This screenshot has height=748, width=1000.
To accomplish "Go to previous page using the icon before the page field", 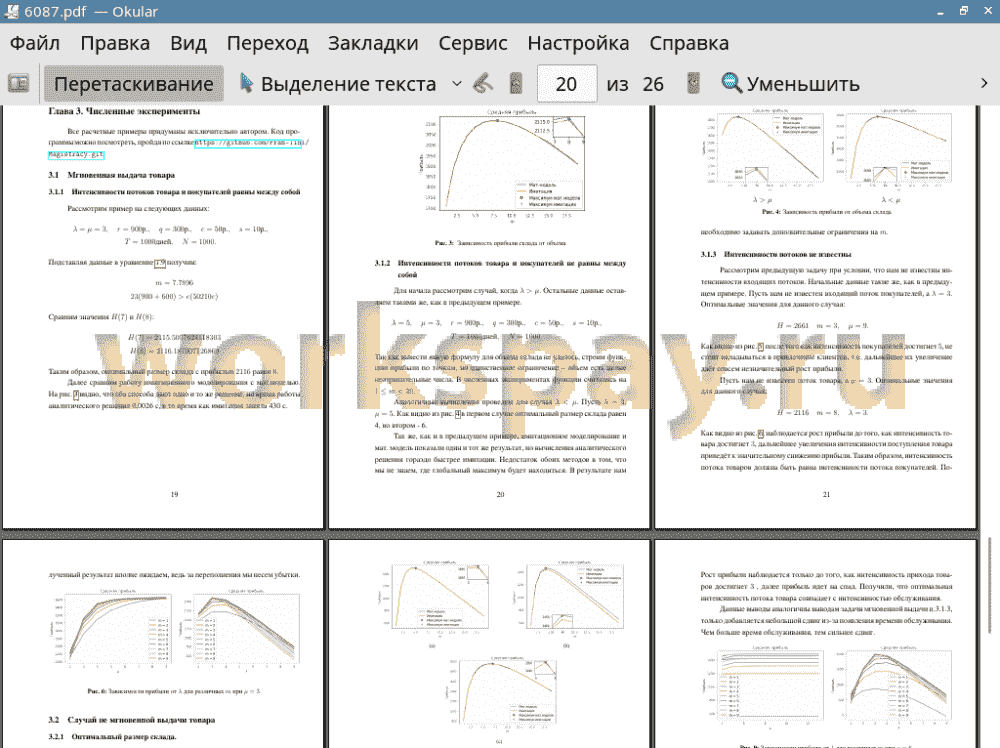I will pos(516,84).
